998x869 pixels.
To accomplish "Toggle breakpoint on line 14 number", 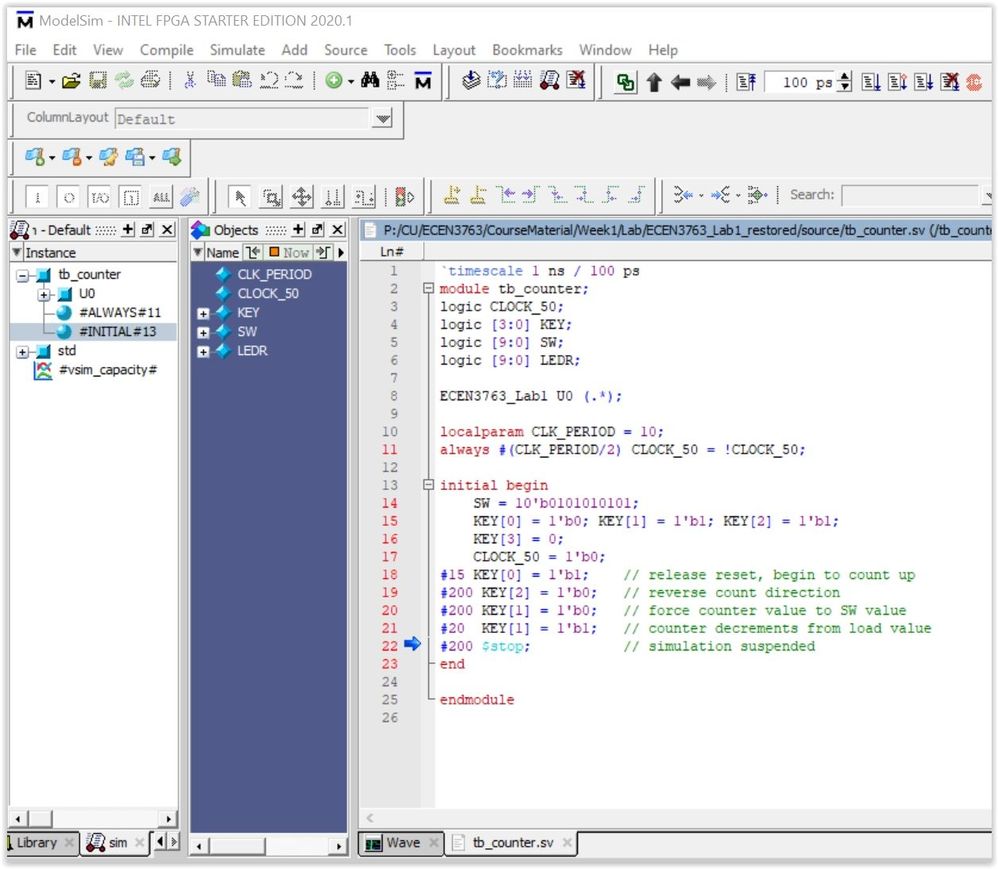I will tap(389, 503).
